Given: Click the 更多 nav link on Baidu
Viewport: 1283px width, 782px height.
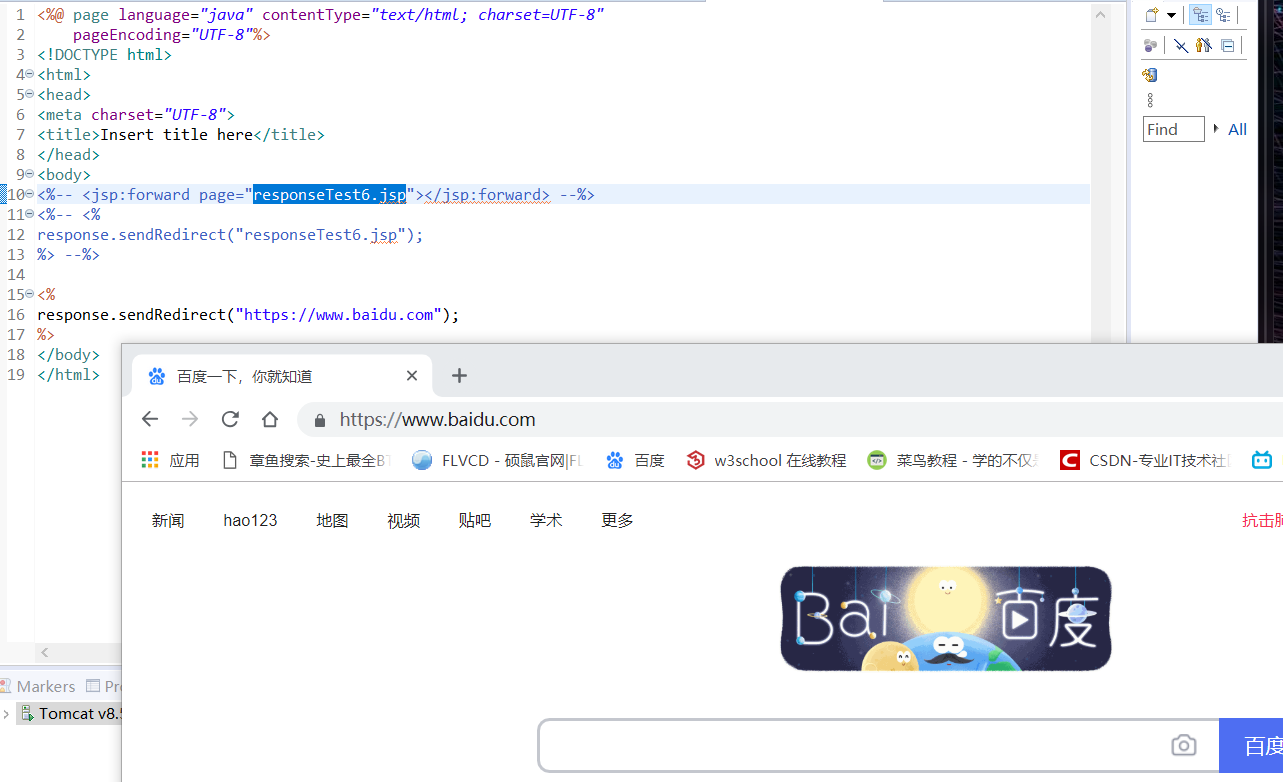Looking at the screenshot, I should coord(617,520).
